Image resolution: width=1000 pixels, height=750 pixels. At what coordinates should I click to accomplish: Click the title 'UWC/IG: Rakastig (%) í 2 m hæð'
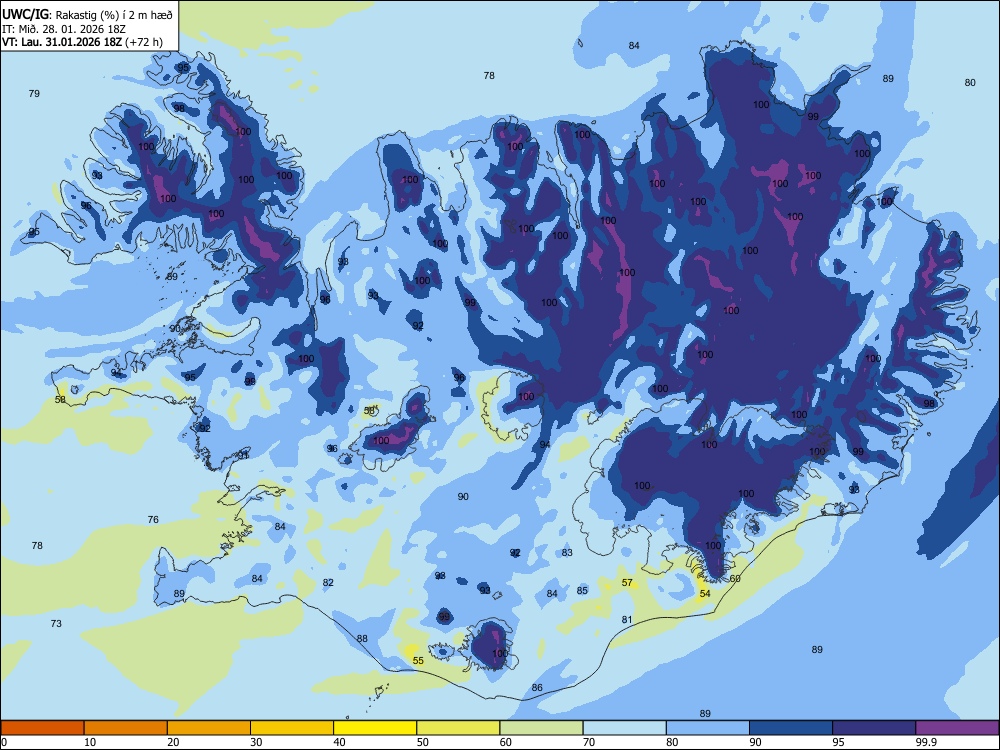coord(87,14)
